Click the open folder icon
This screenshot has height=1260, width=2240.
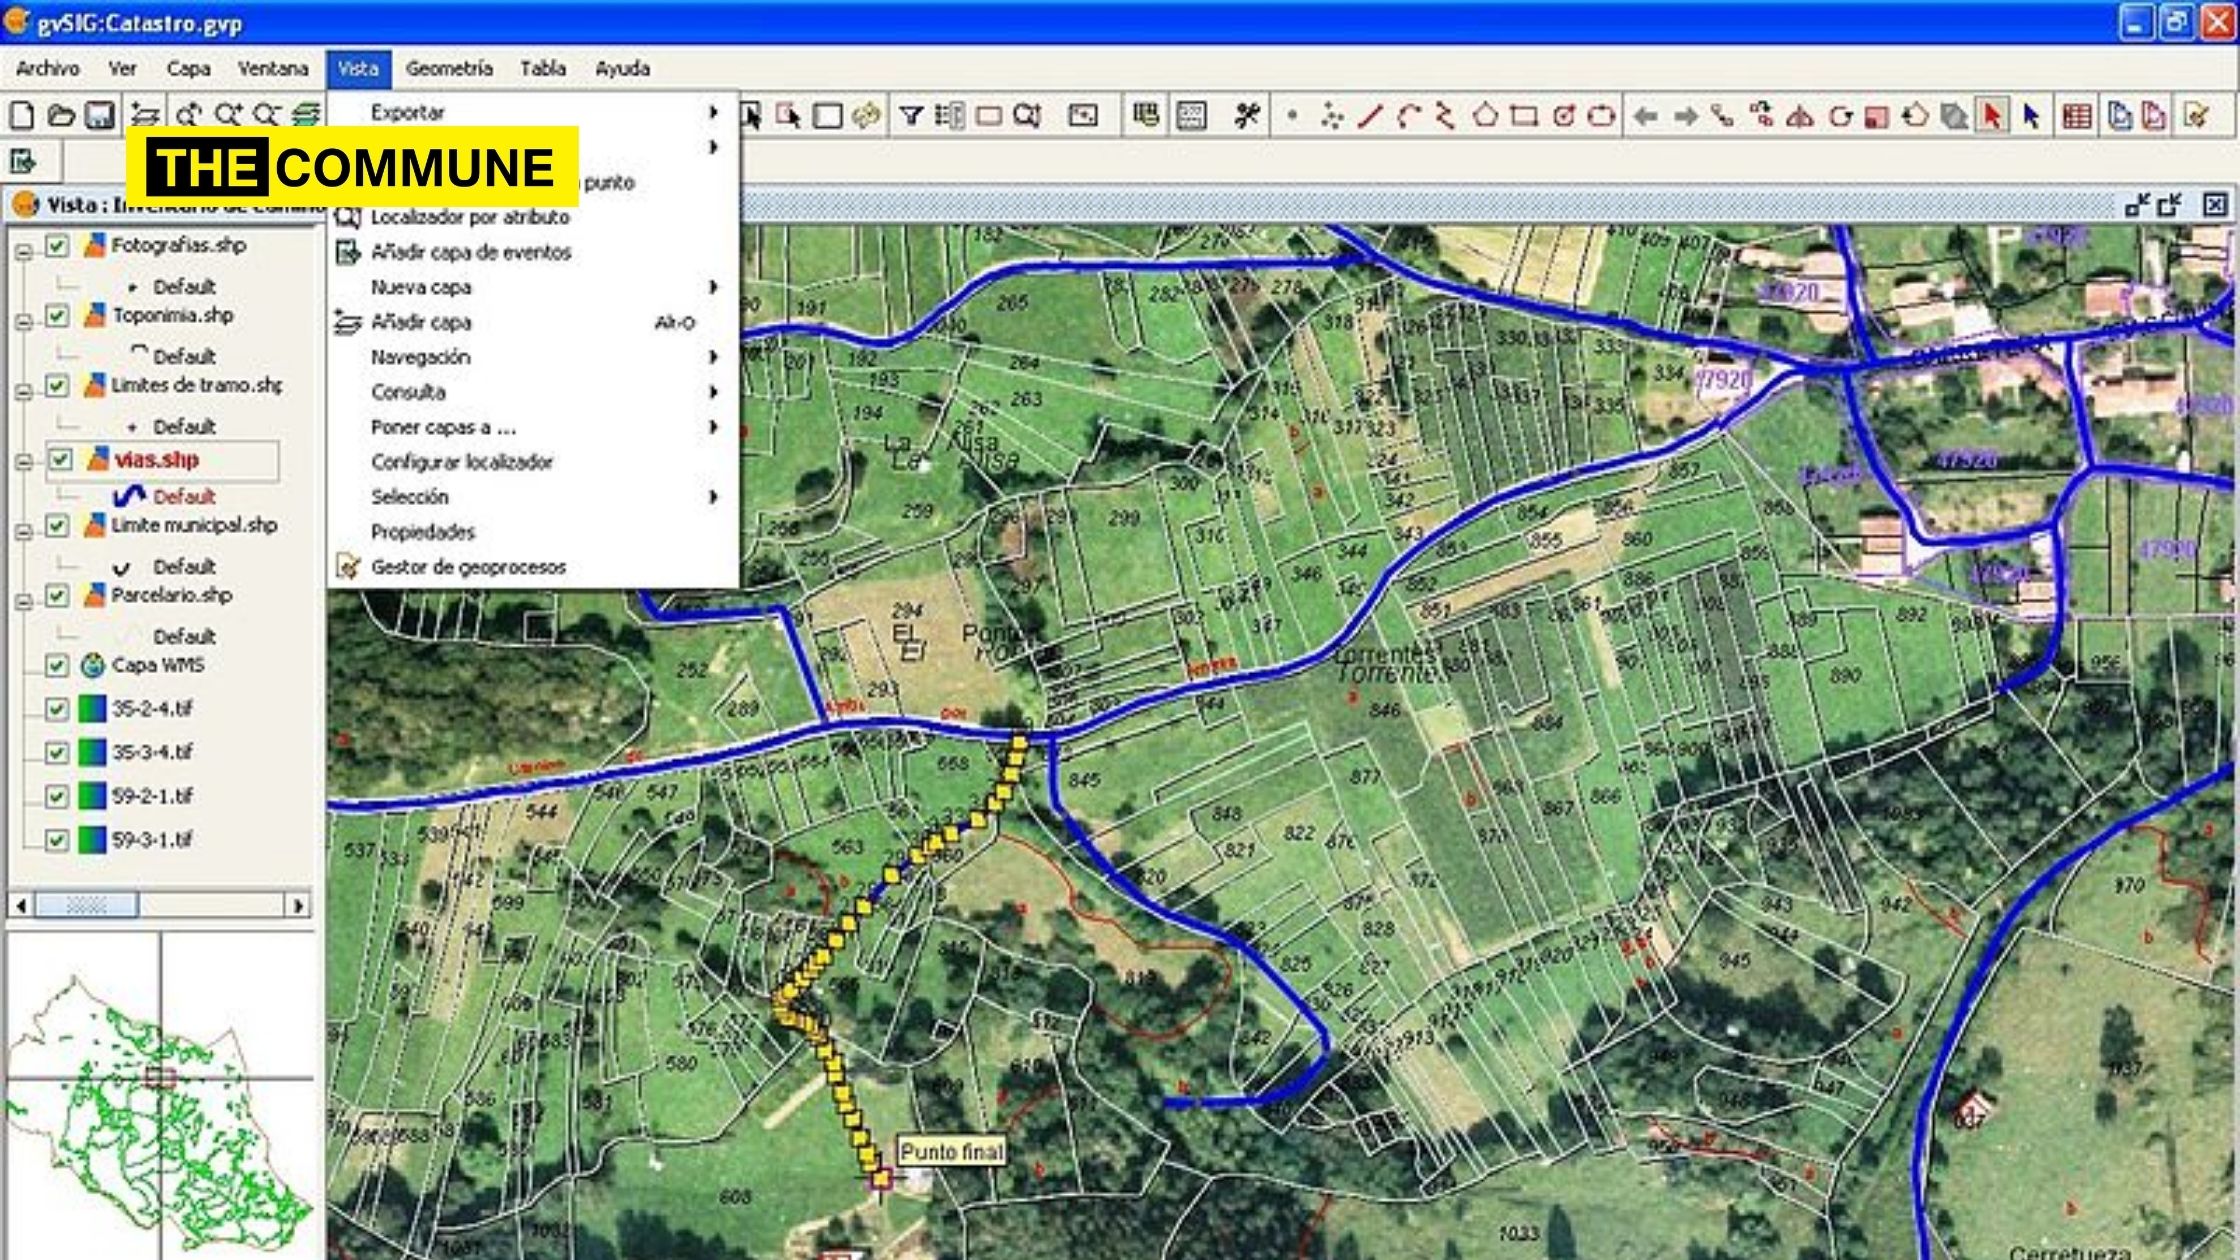[x=61, y=116]
